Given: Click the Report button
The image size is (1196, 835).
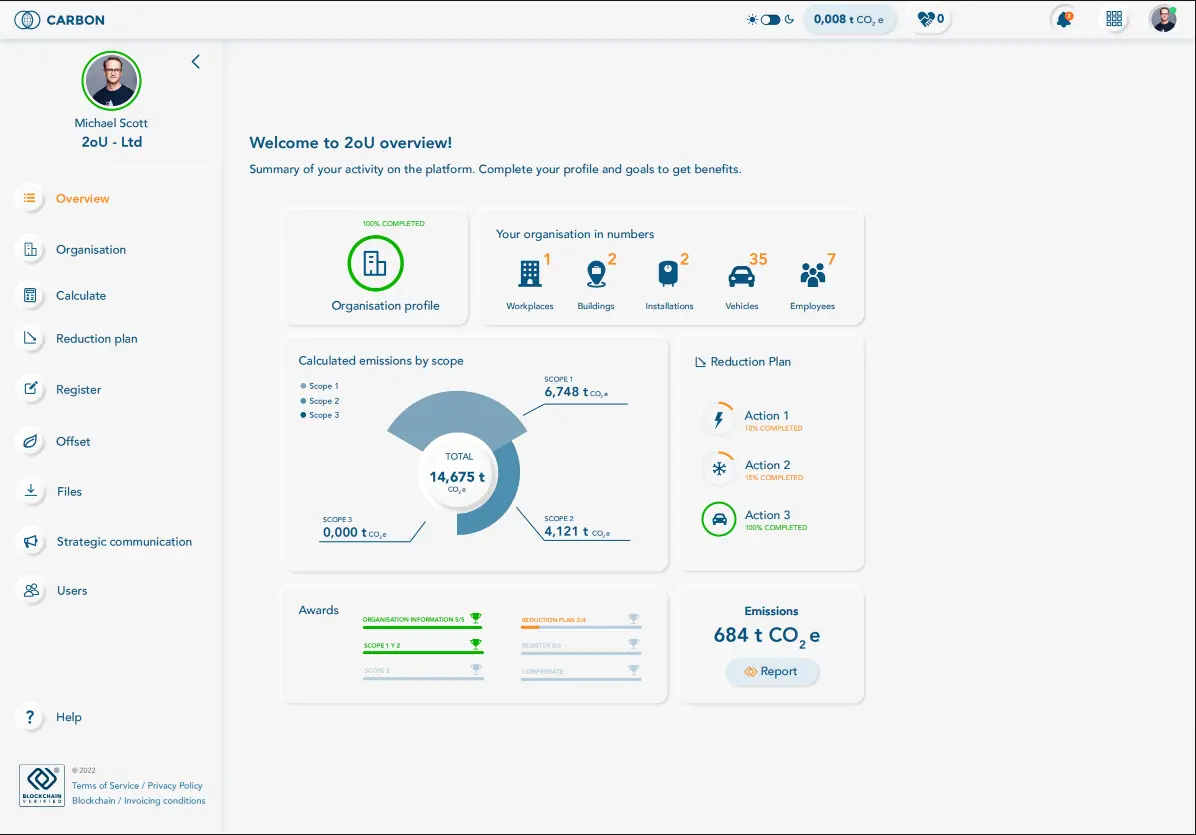Looking at the screenshot, I should (772, 672).
